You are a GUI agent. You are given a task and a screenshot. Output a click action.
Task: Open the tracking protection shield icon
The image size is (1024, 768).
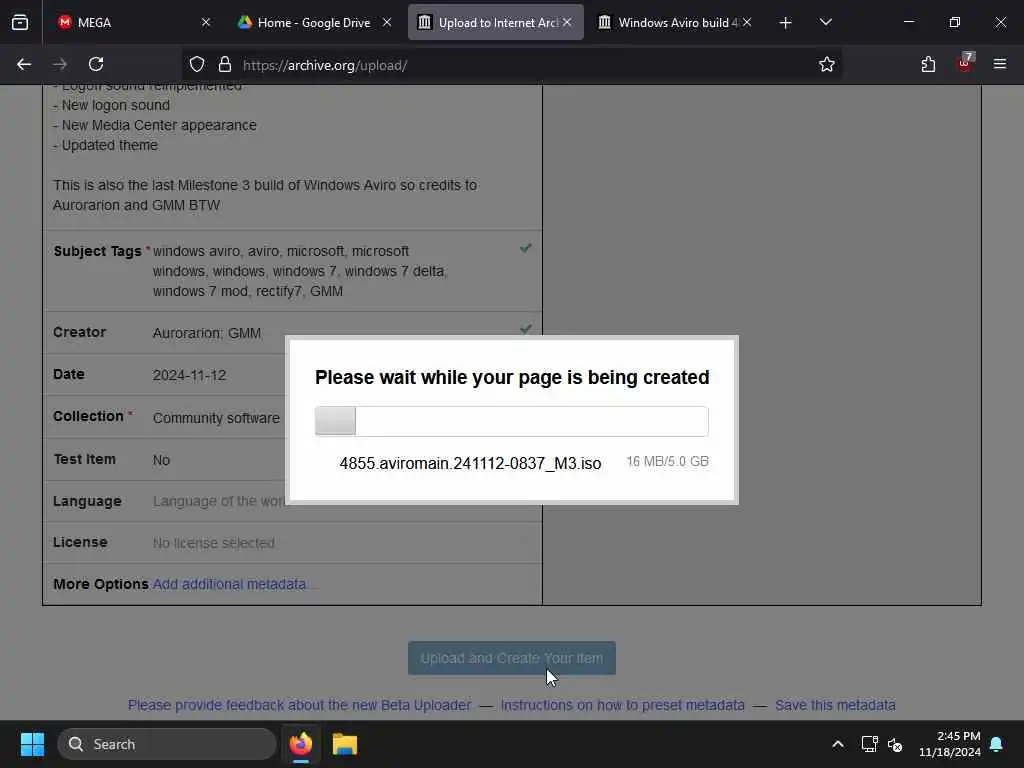pos(197,65)
